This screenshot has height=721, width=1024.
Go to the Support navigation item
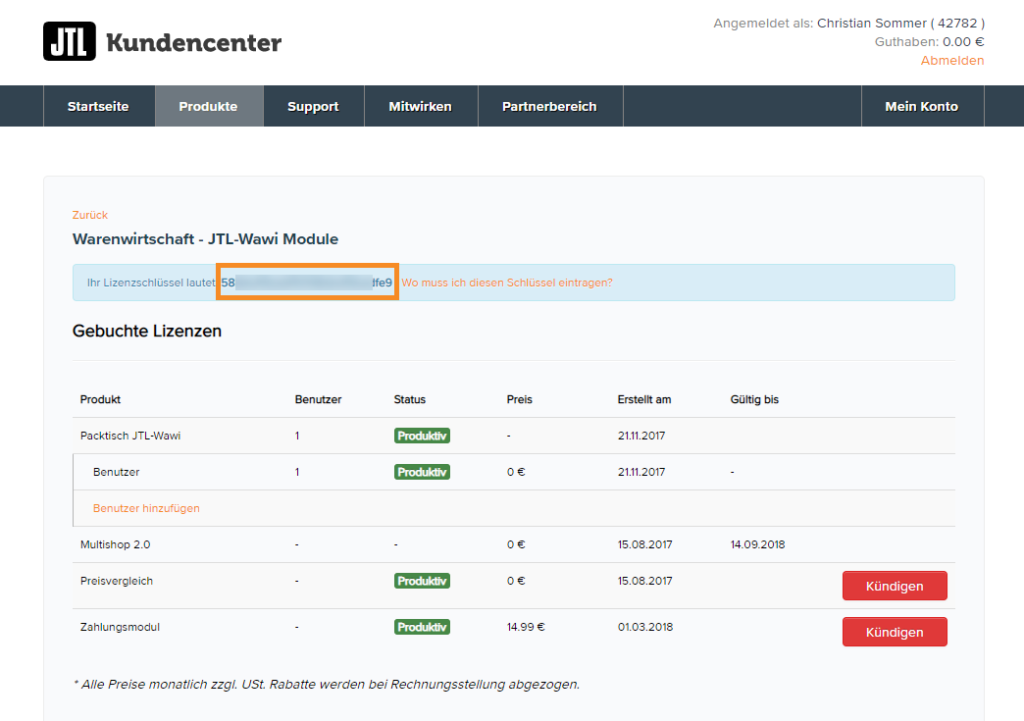[313, 106]
